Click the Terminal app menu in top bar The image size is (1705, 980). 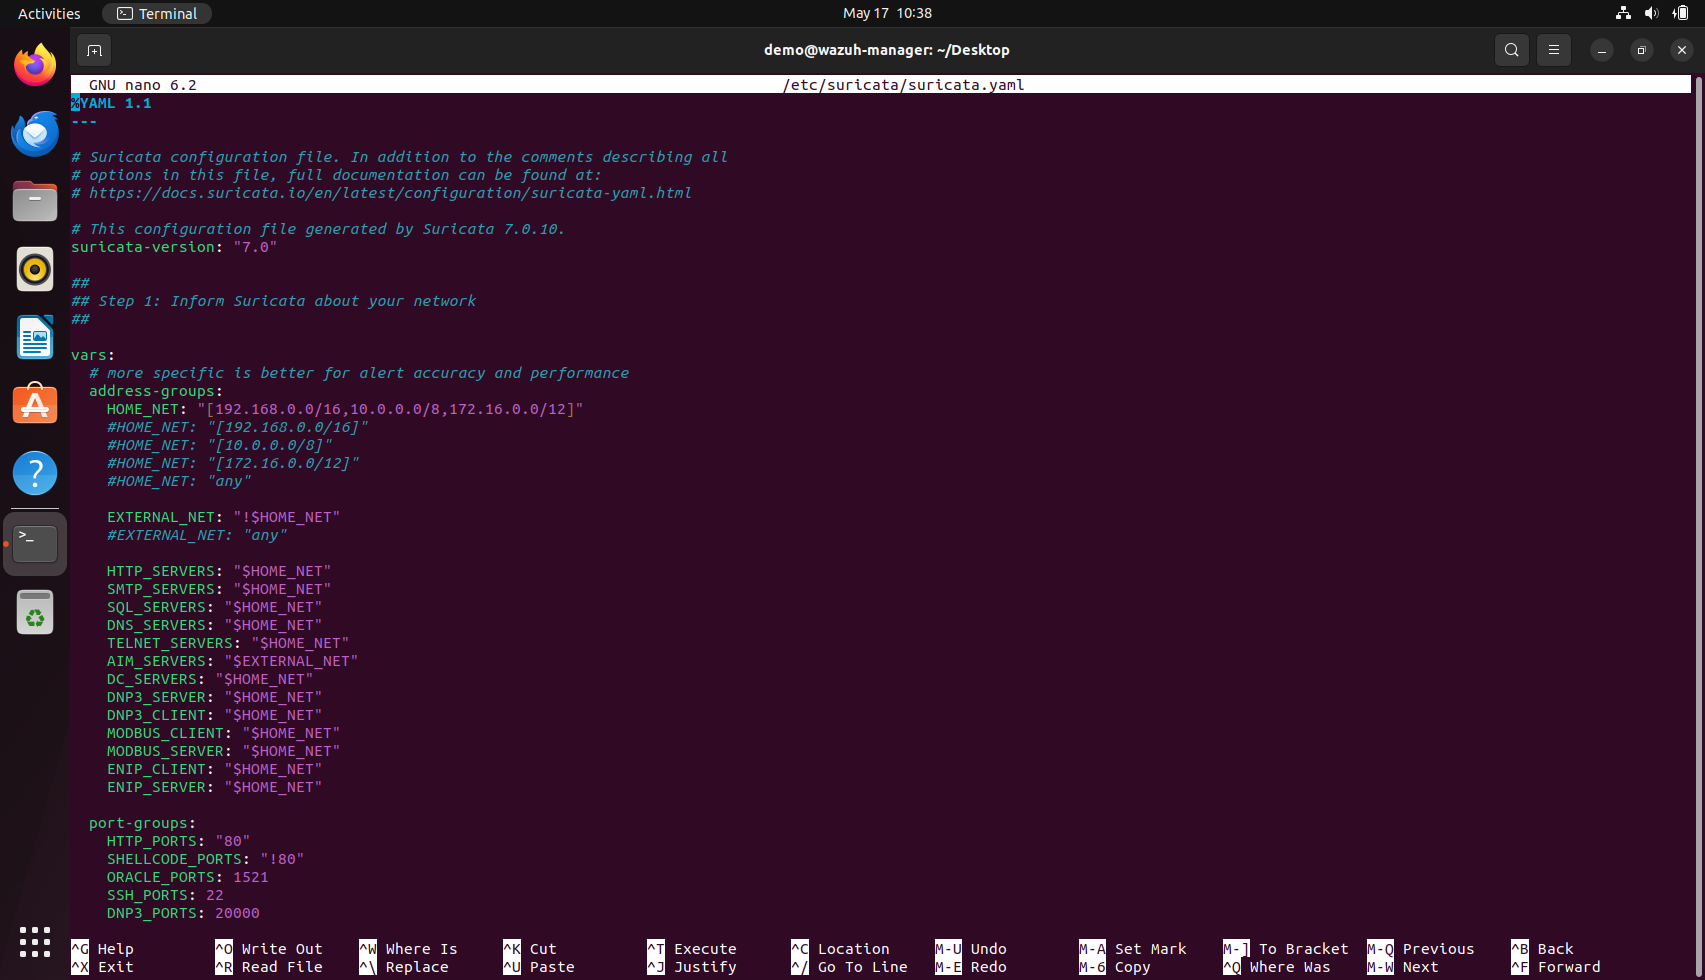tap(157, 13)
